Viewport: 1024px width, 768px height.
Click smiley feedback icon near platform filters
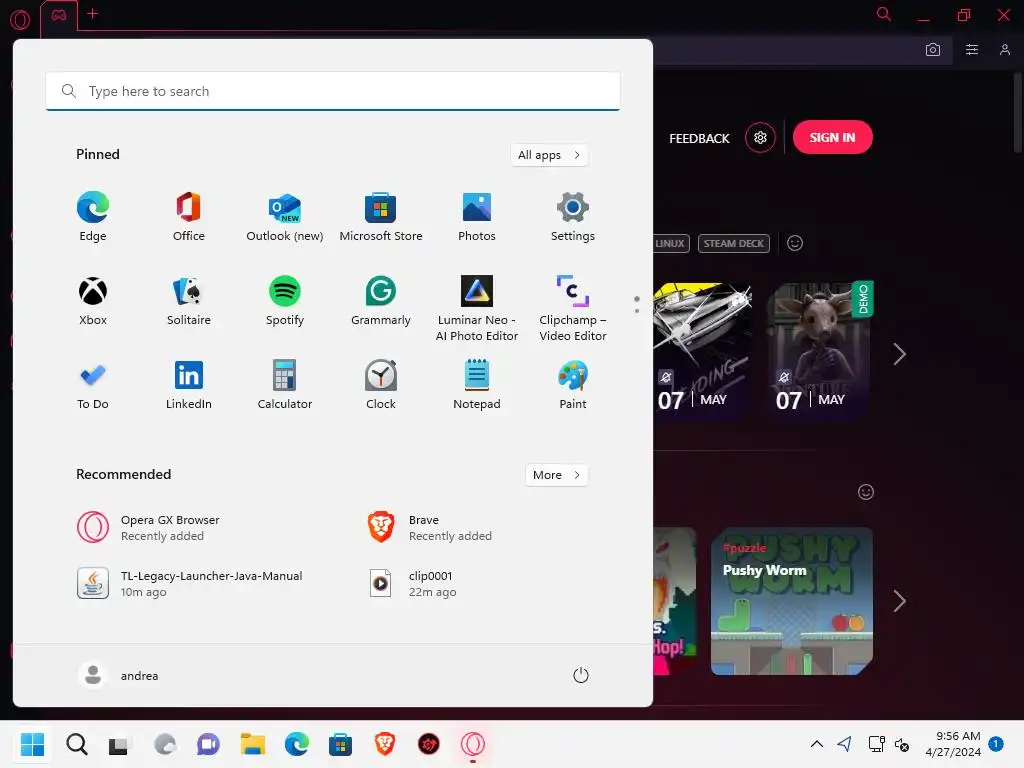pos(795,243)
